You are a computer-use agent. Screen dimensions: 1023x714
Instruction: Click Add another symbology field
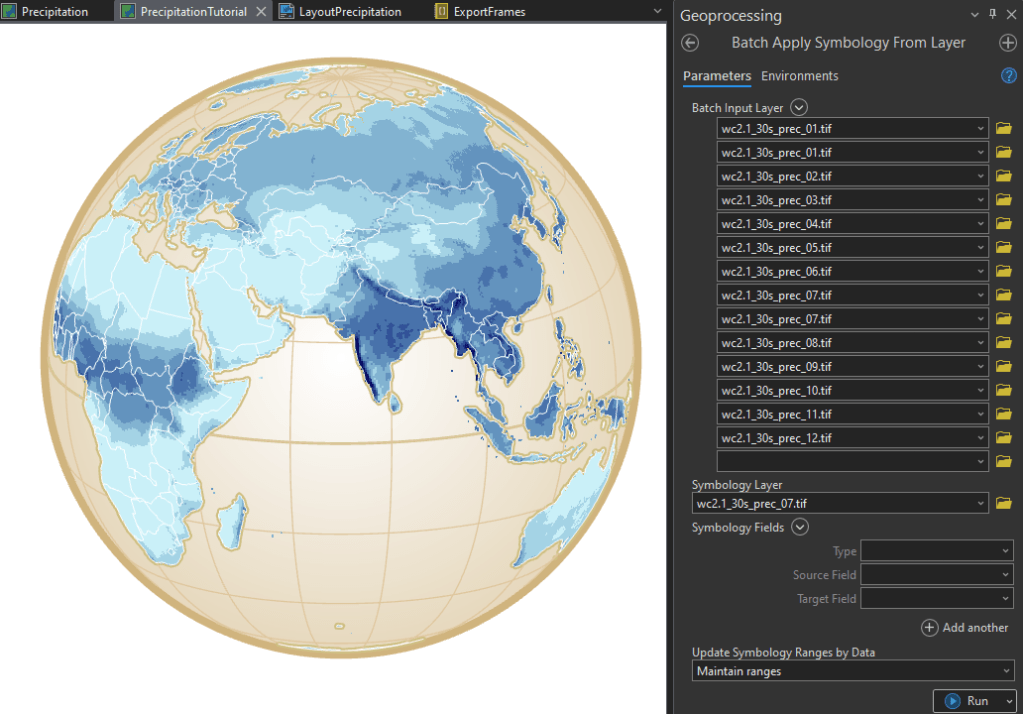click(x=965, y=628)
